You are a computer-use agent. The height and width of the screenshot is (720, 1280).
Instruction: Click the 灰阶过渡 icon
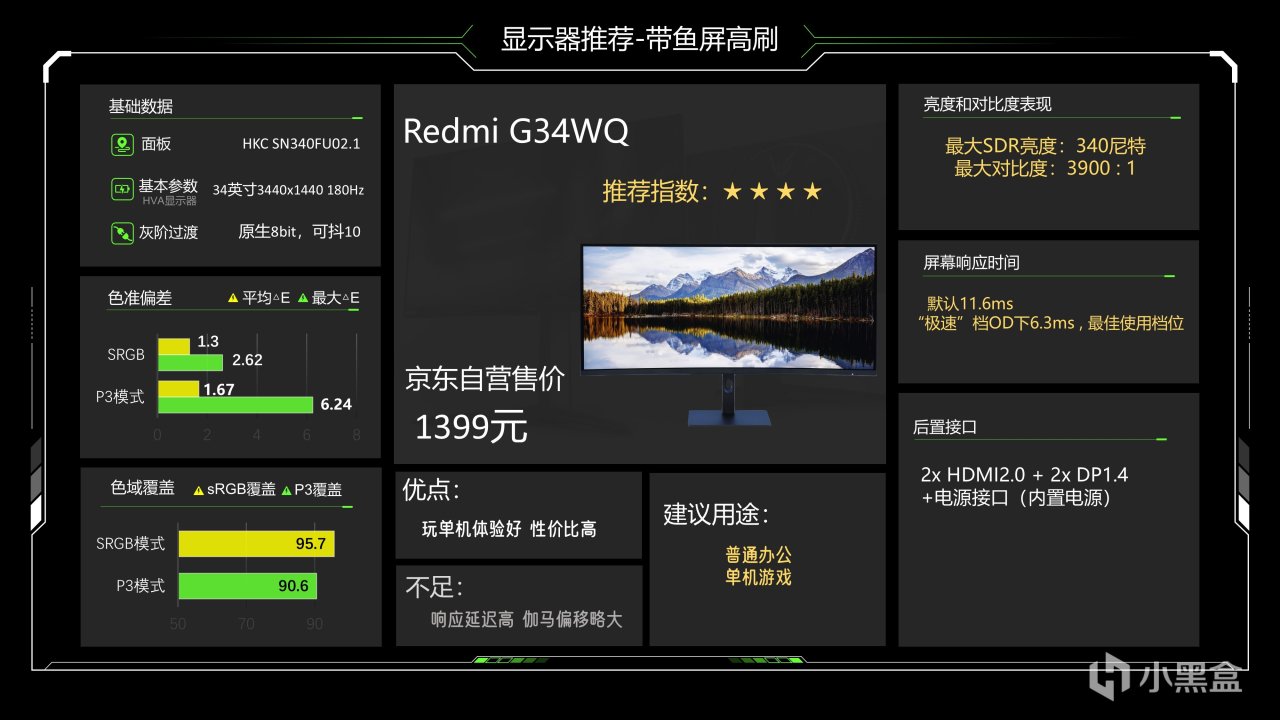[x=122, y=233]
